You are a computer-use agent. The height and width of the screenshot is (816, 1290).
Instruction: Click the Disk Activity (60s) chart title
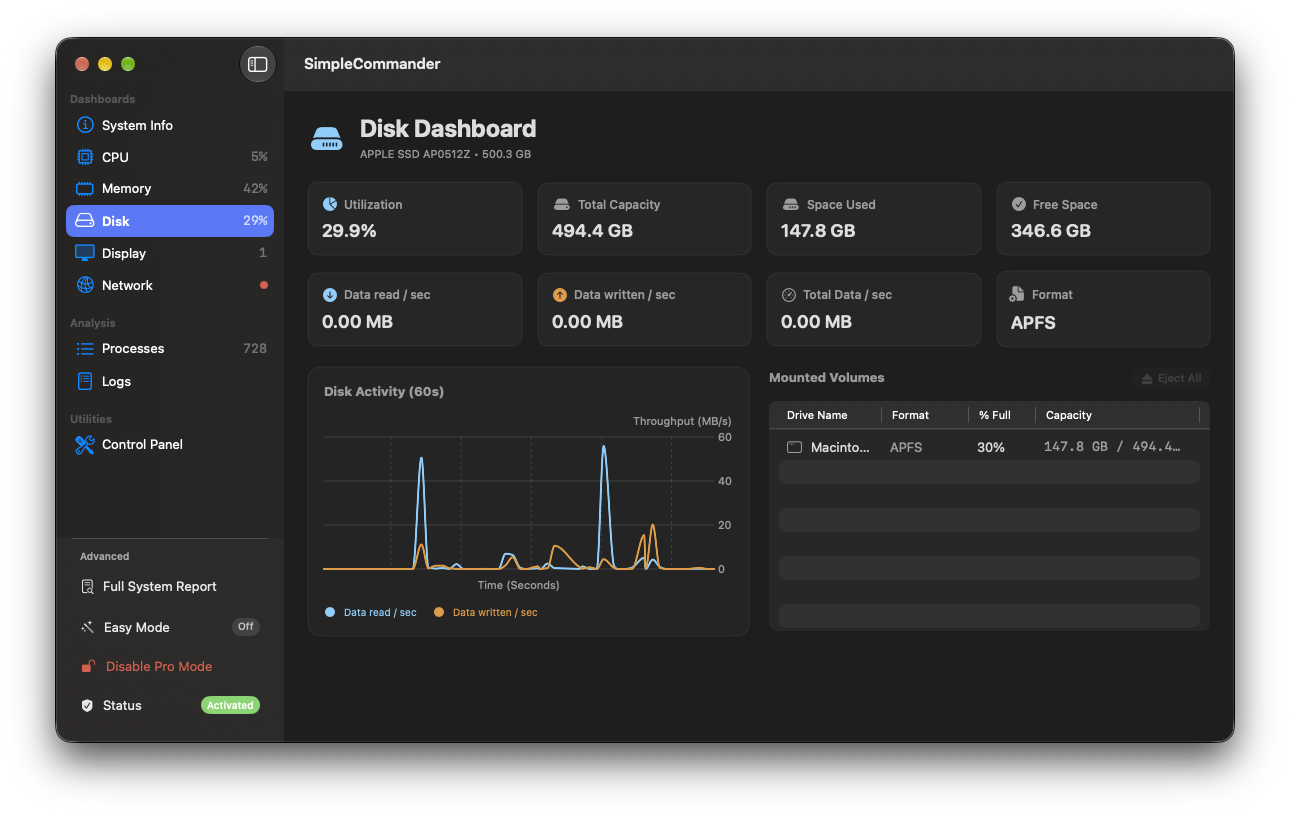coord(384,391)
